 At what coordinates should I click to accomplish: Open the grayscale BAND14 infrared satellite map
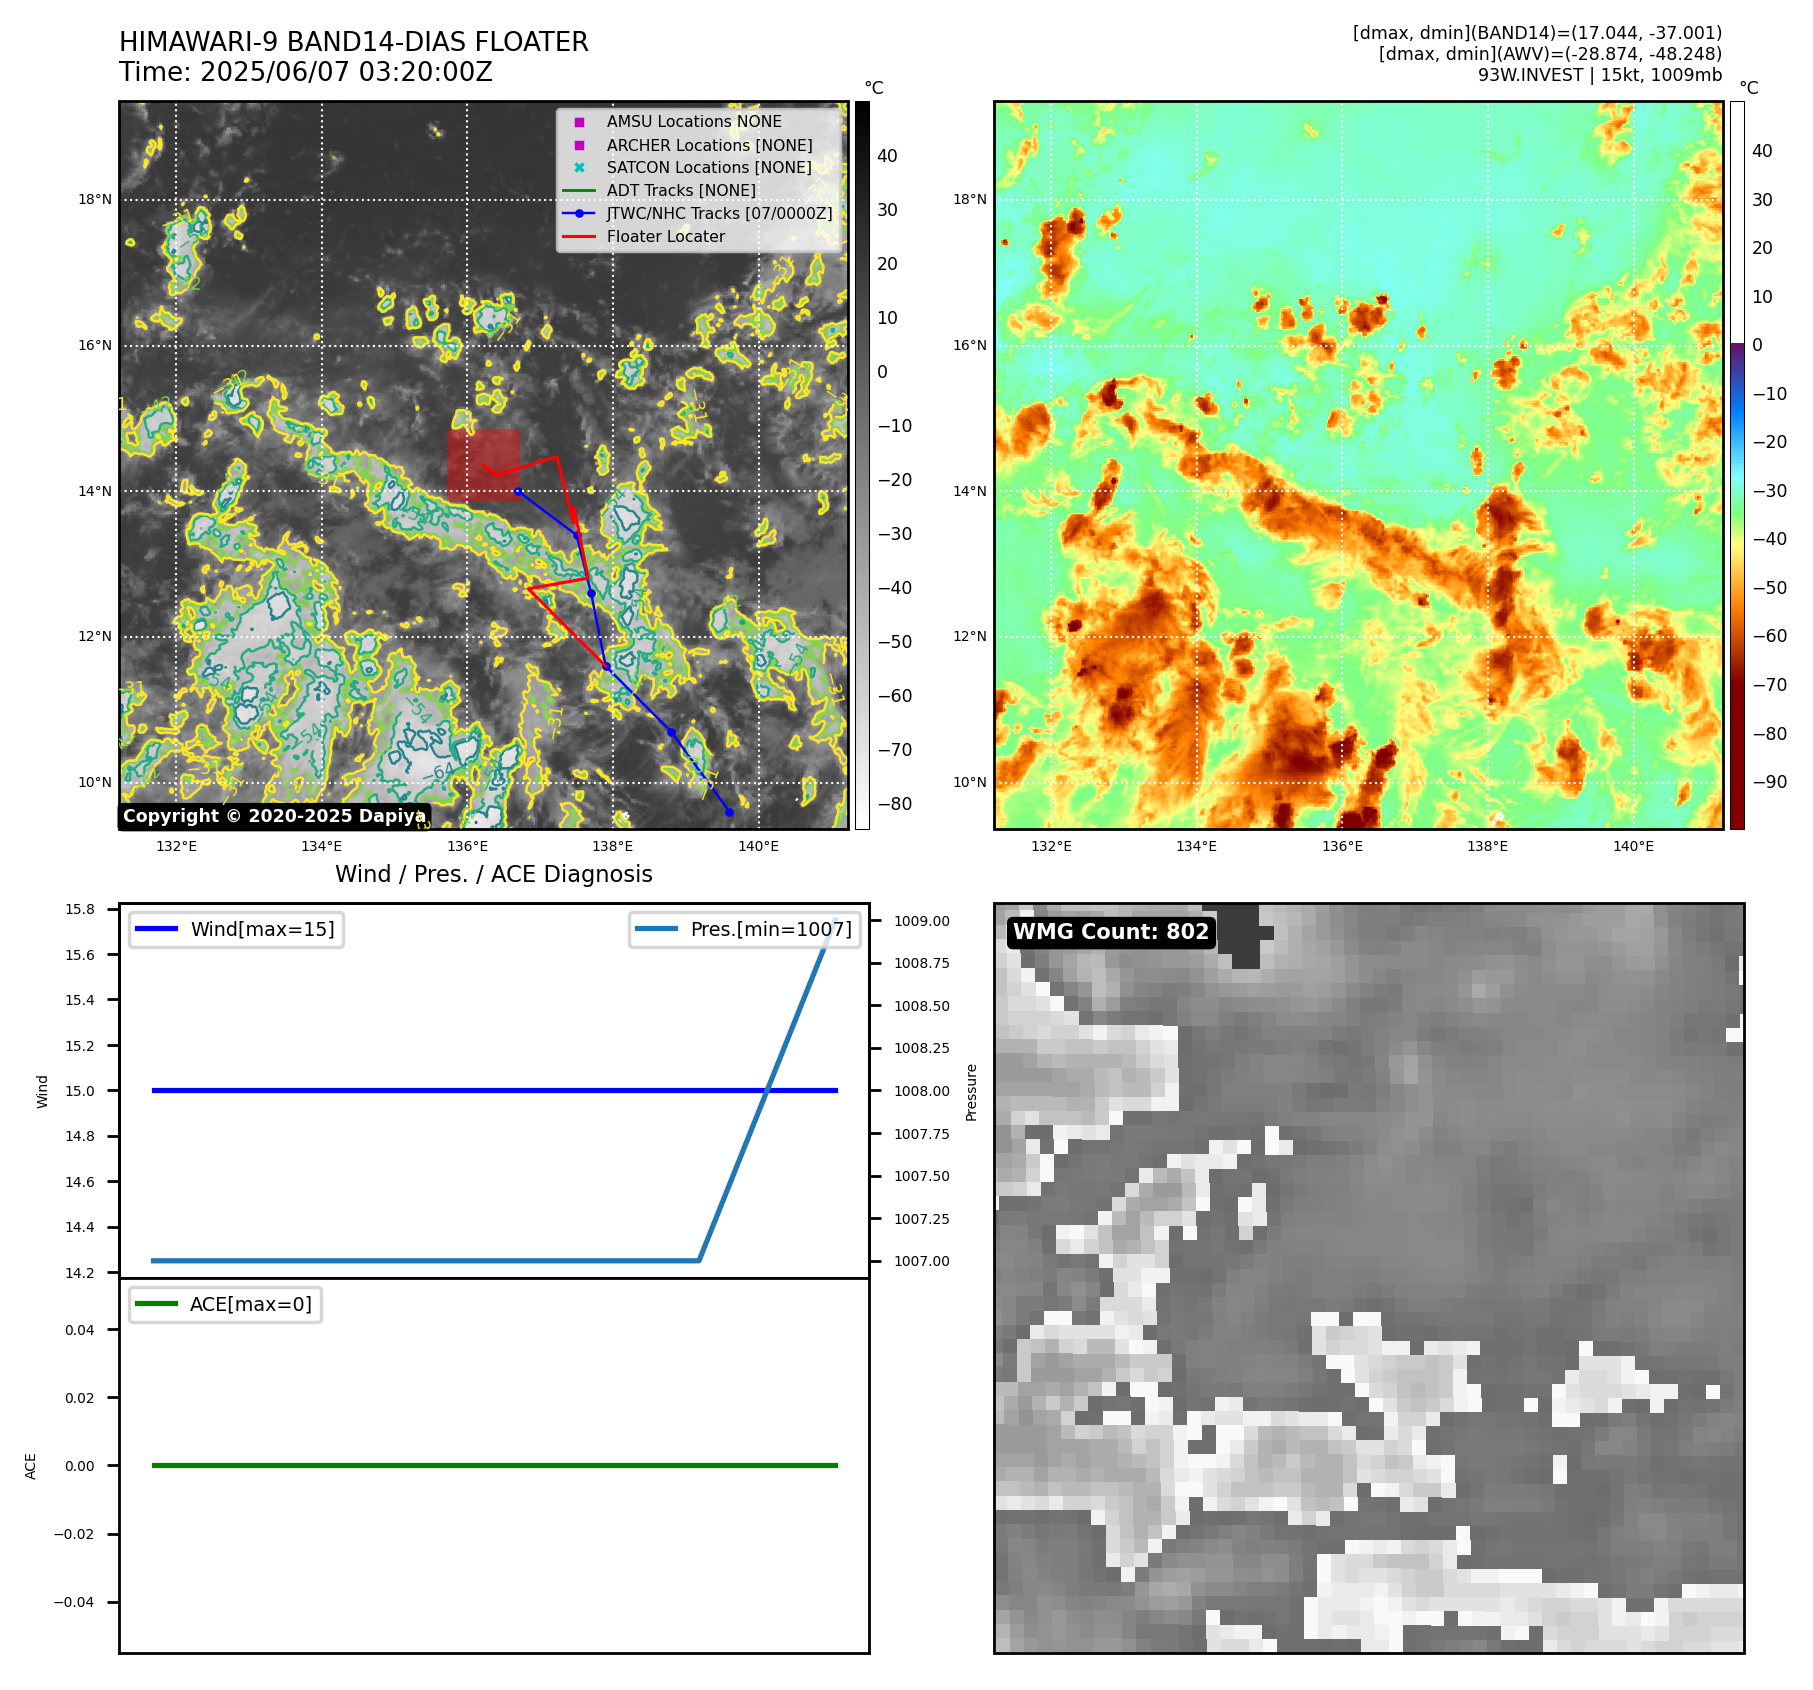point(484,465)
